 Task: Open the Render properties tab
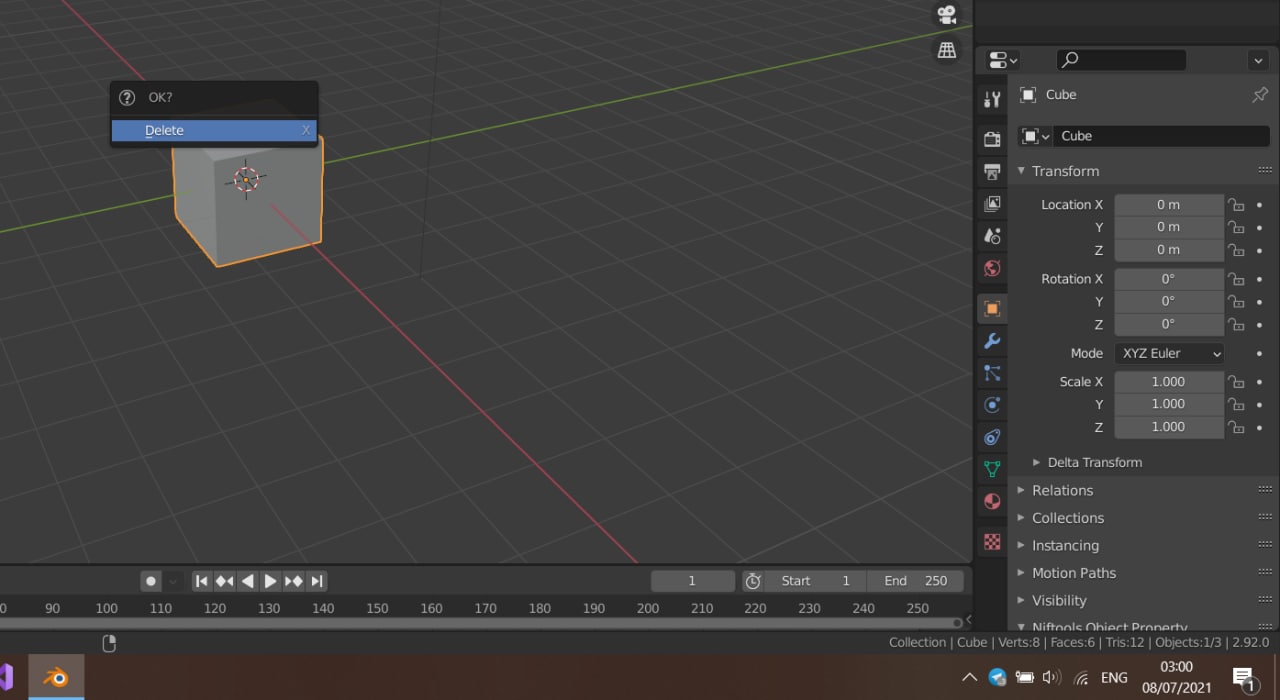[992, 139]
